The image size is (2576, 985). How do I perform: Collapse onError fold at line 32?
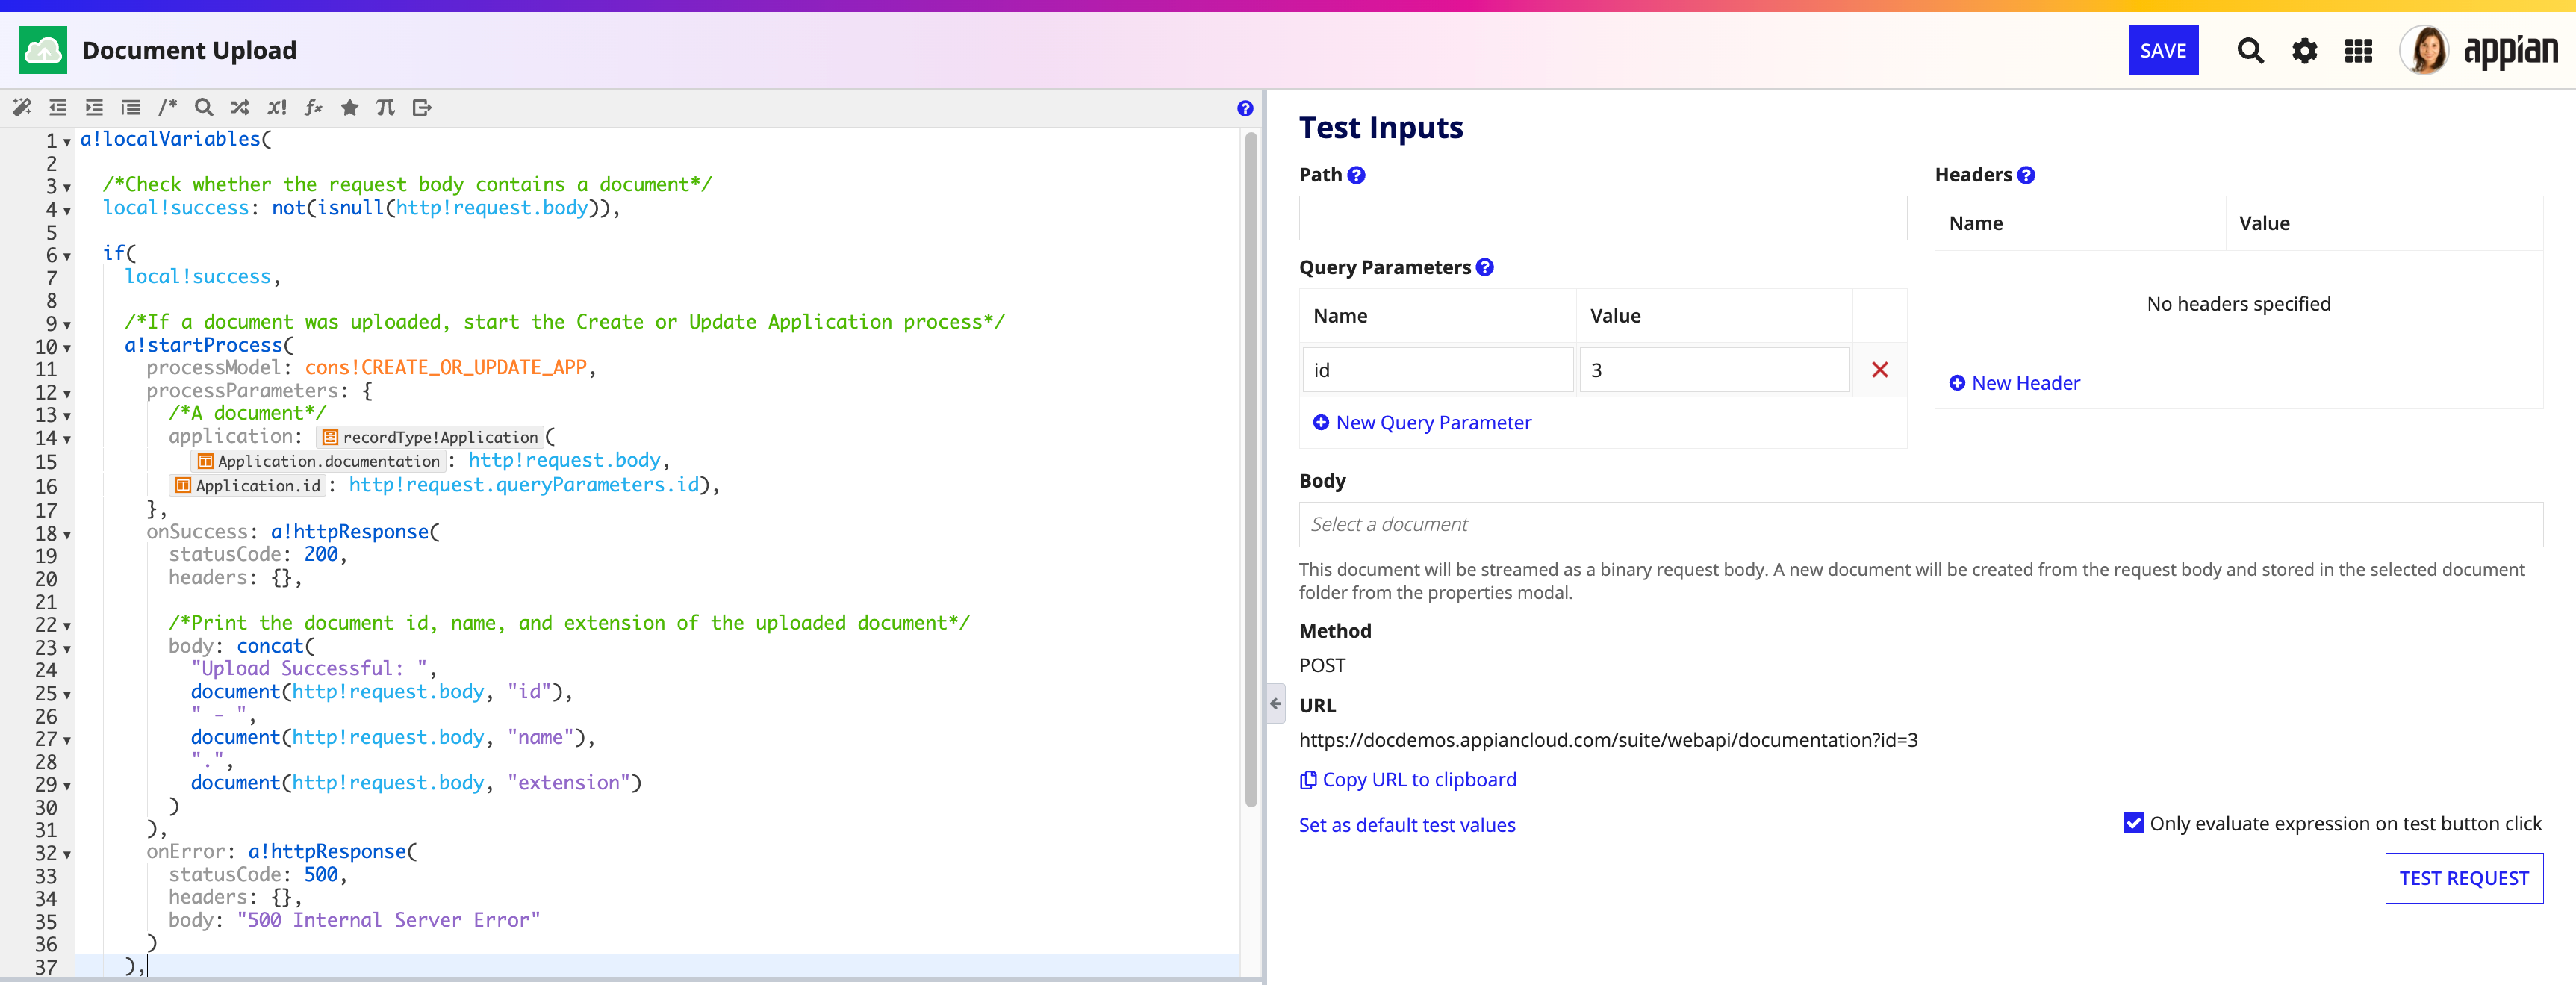click(67, 855)
